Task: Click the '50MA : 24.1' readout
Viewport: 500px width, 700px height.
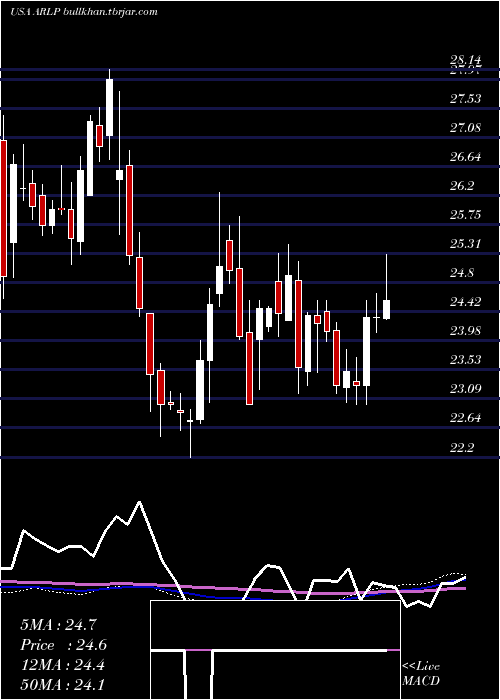Action: 62,684
